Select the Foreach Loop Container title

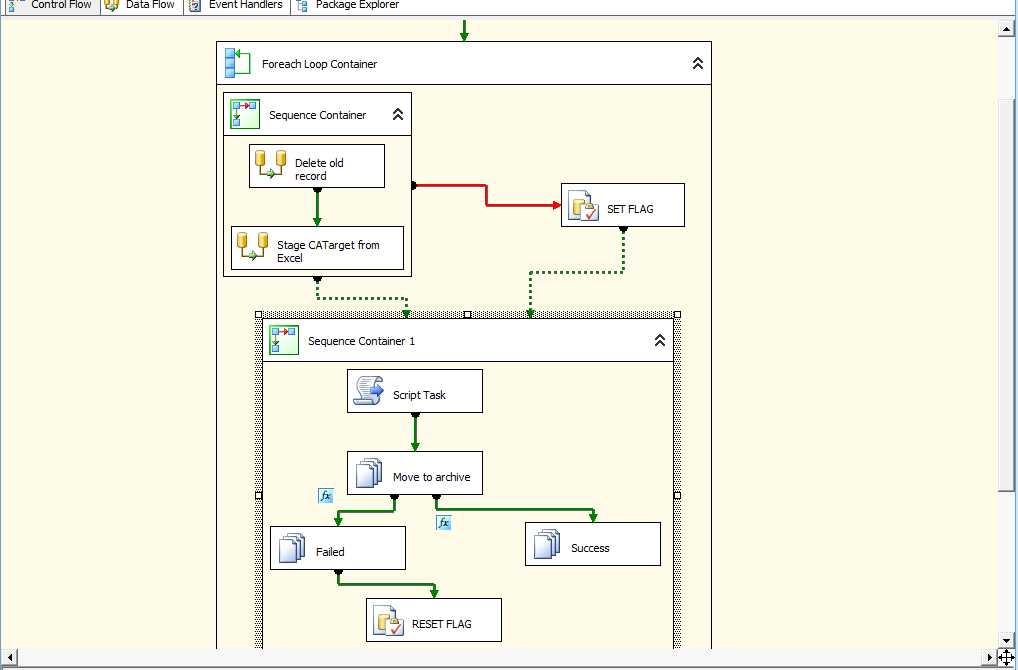319,64
